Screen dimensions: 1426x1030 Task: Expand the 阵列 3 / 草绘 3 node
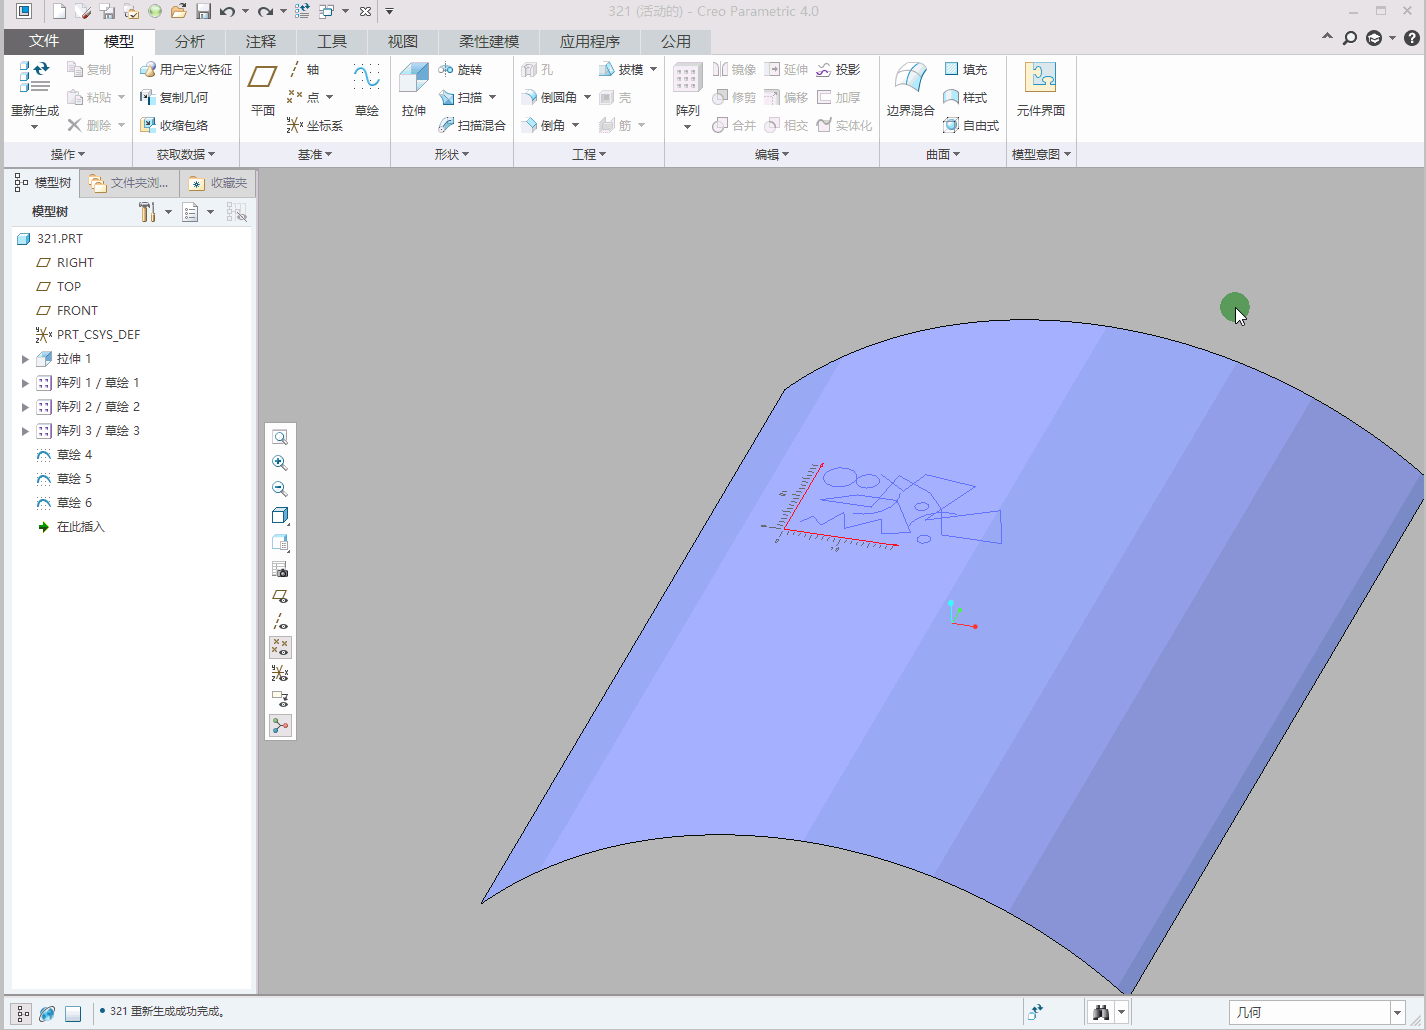pos(26,431)
